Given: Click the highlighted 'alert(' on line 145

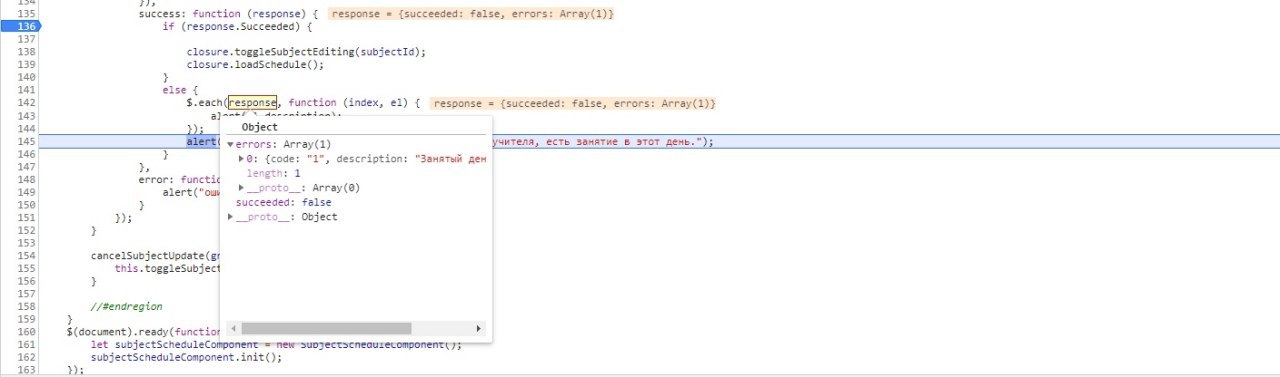Looking at the screenshot, I should click(203, 141).
